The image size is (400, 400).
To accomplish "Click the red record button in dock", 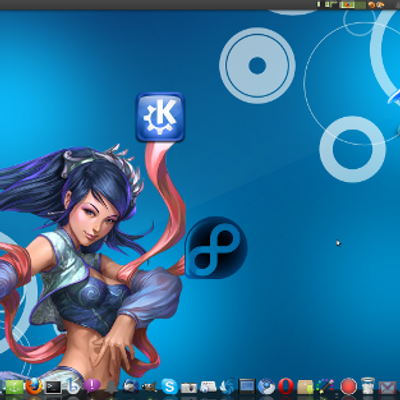I will pyautogui.click(x=348, y=387).
